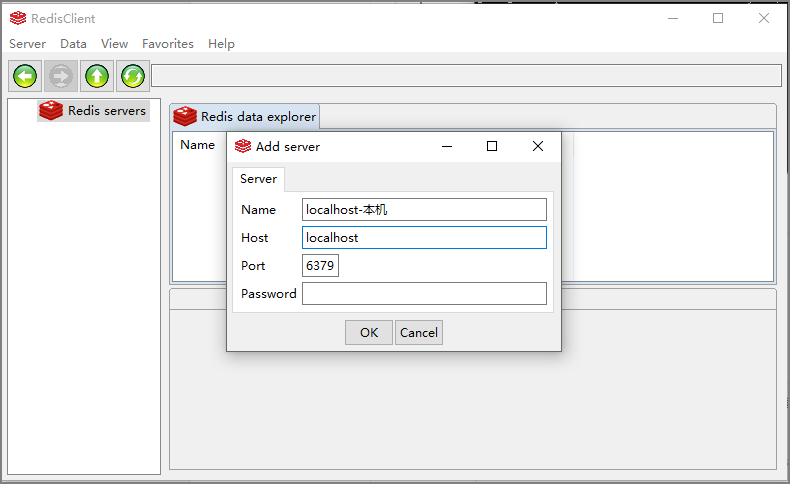Click the Name input field

(424, 210)
